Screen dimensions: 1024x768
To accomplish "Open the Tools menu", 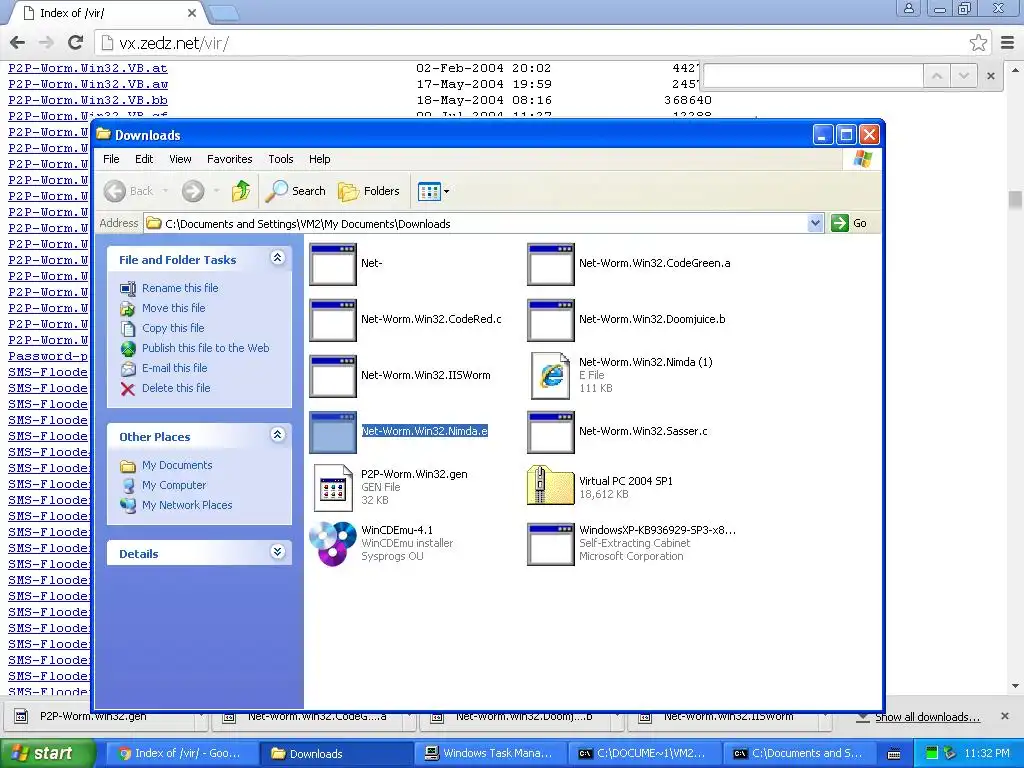I will coord(281,159).
